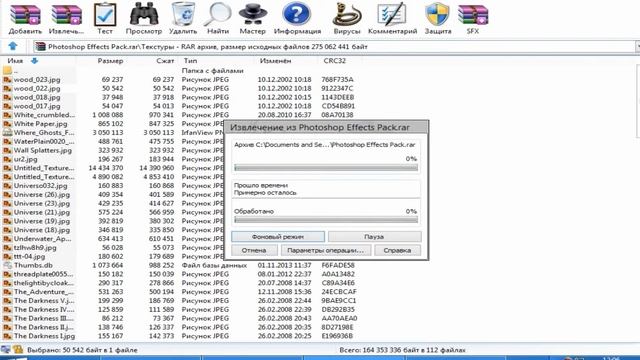
Task: Click Thumbs.db file icon
Action: 7,265
